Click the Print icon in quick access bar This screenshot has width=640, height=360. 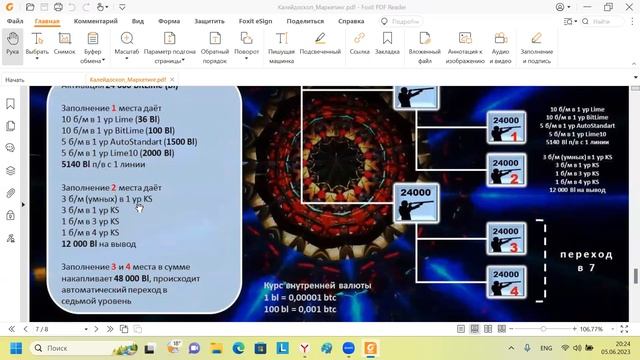point(58,7)
